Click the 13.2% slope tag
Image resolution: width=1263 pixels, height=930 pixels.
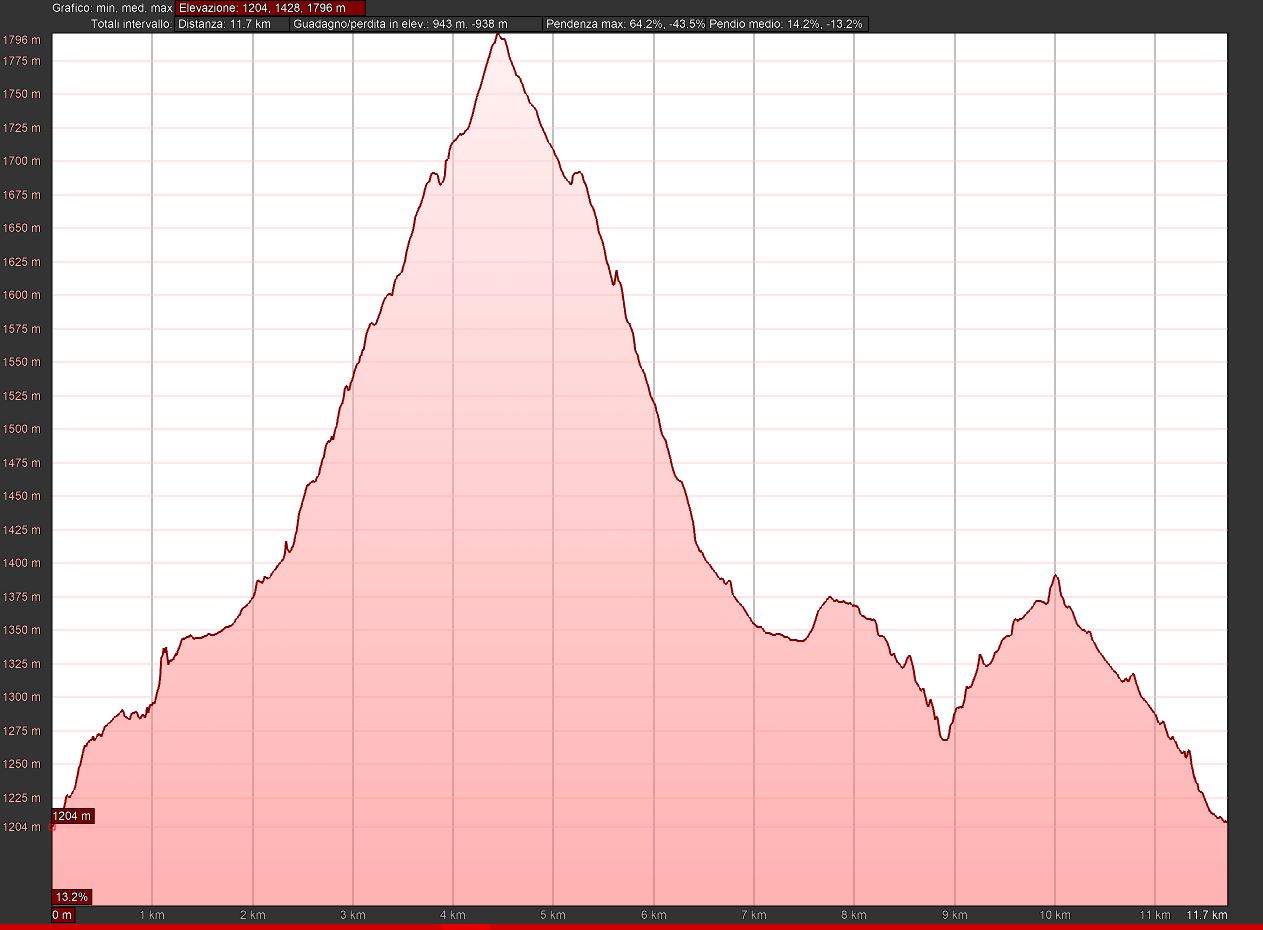click(72, 896)
